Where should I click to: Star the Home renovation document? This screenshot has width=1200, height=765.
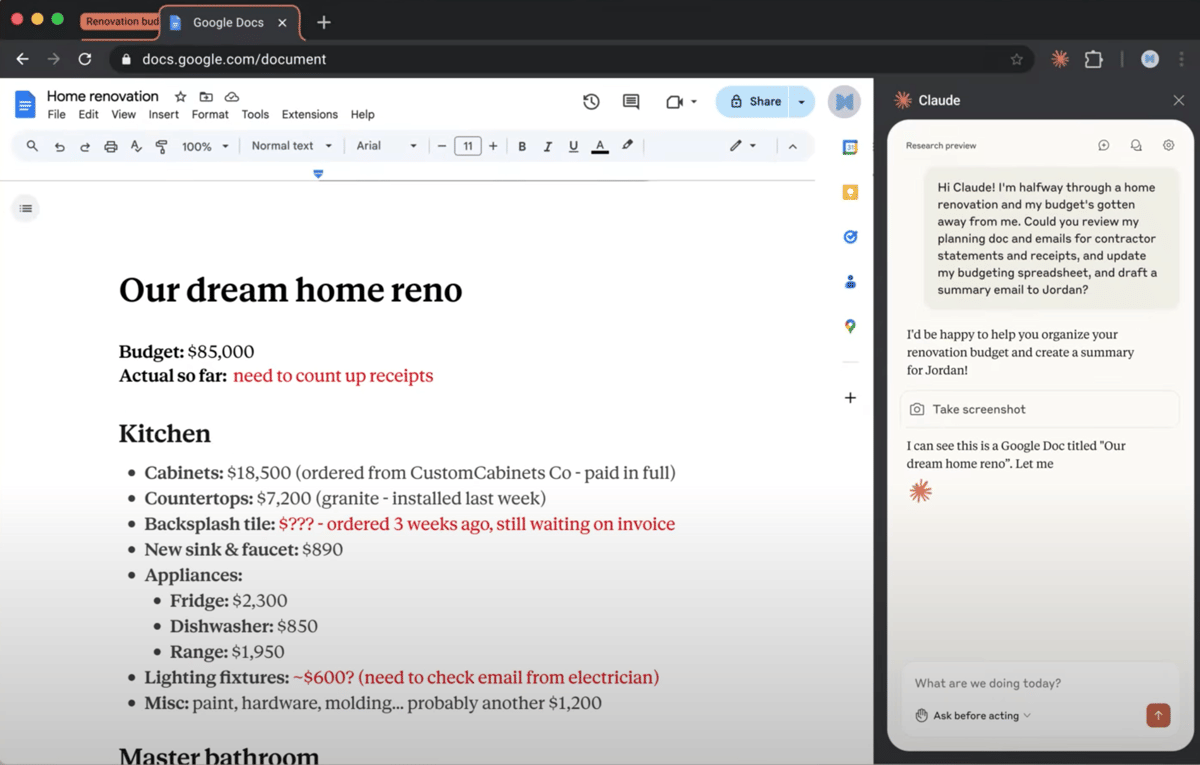[x=180, y=97]
